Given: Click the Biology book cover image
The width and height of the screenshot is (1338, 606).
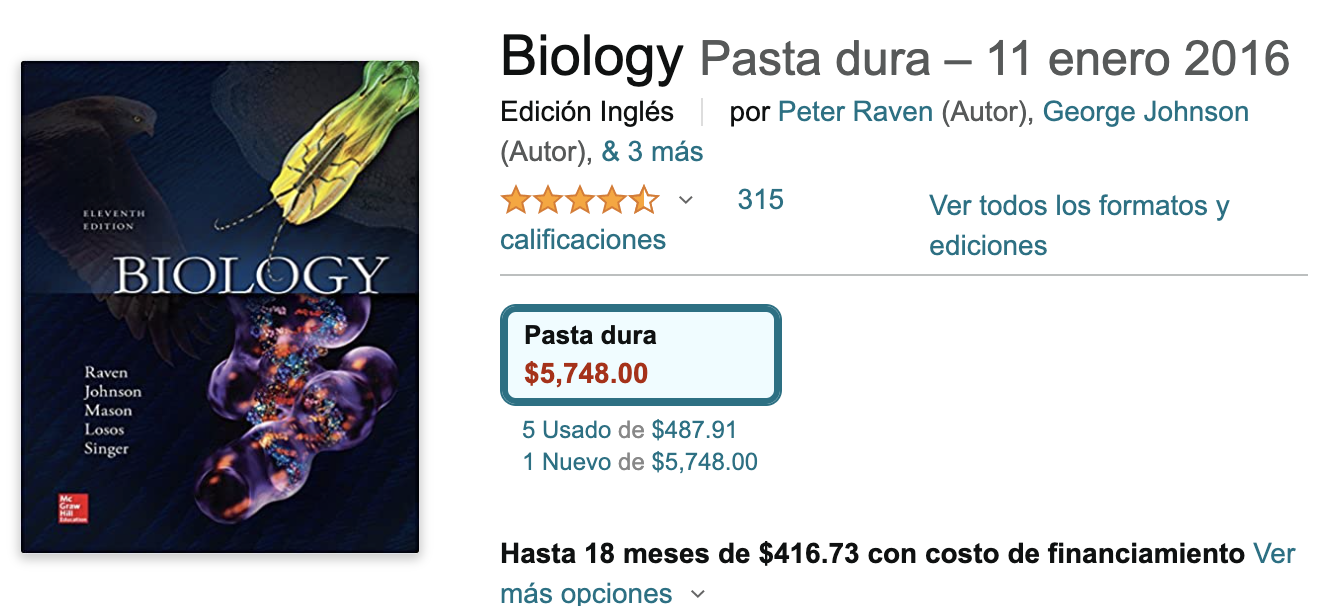Looking at the screenshot, I should pyautogui.click(x=220, y=307).
